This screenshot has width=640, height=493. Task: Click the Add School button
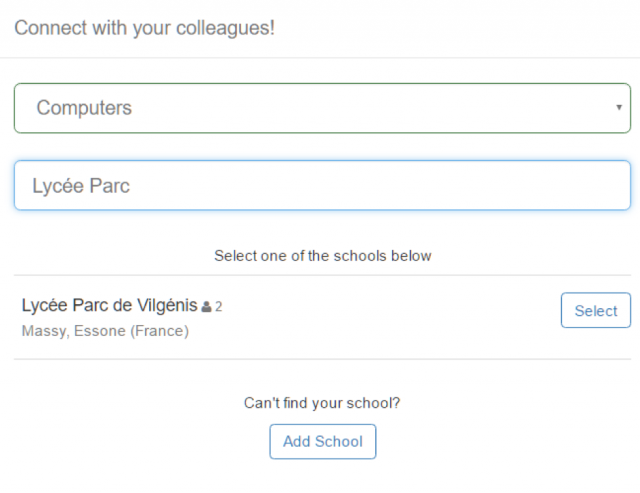click(322, 441)
